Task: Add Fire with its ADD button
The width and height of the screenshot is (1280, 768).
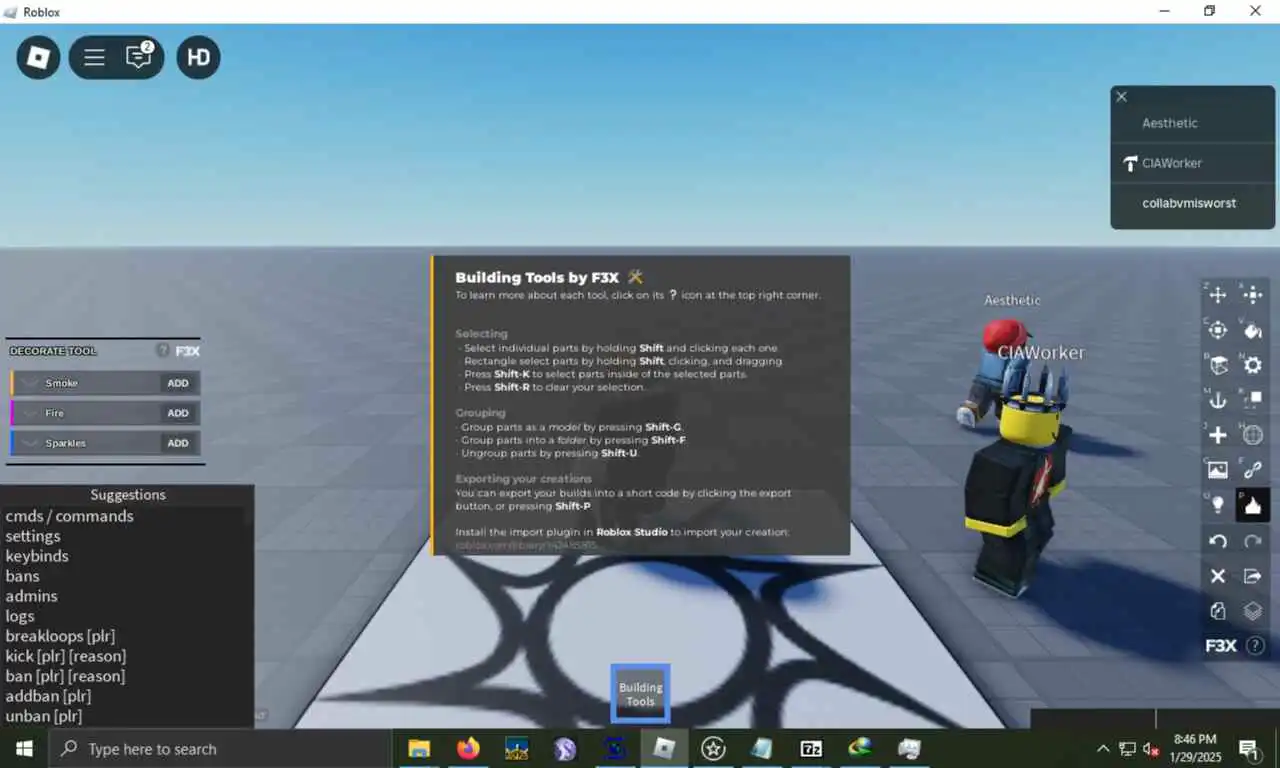Action: pyautogui.click(x=178, y=413)
